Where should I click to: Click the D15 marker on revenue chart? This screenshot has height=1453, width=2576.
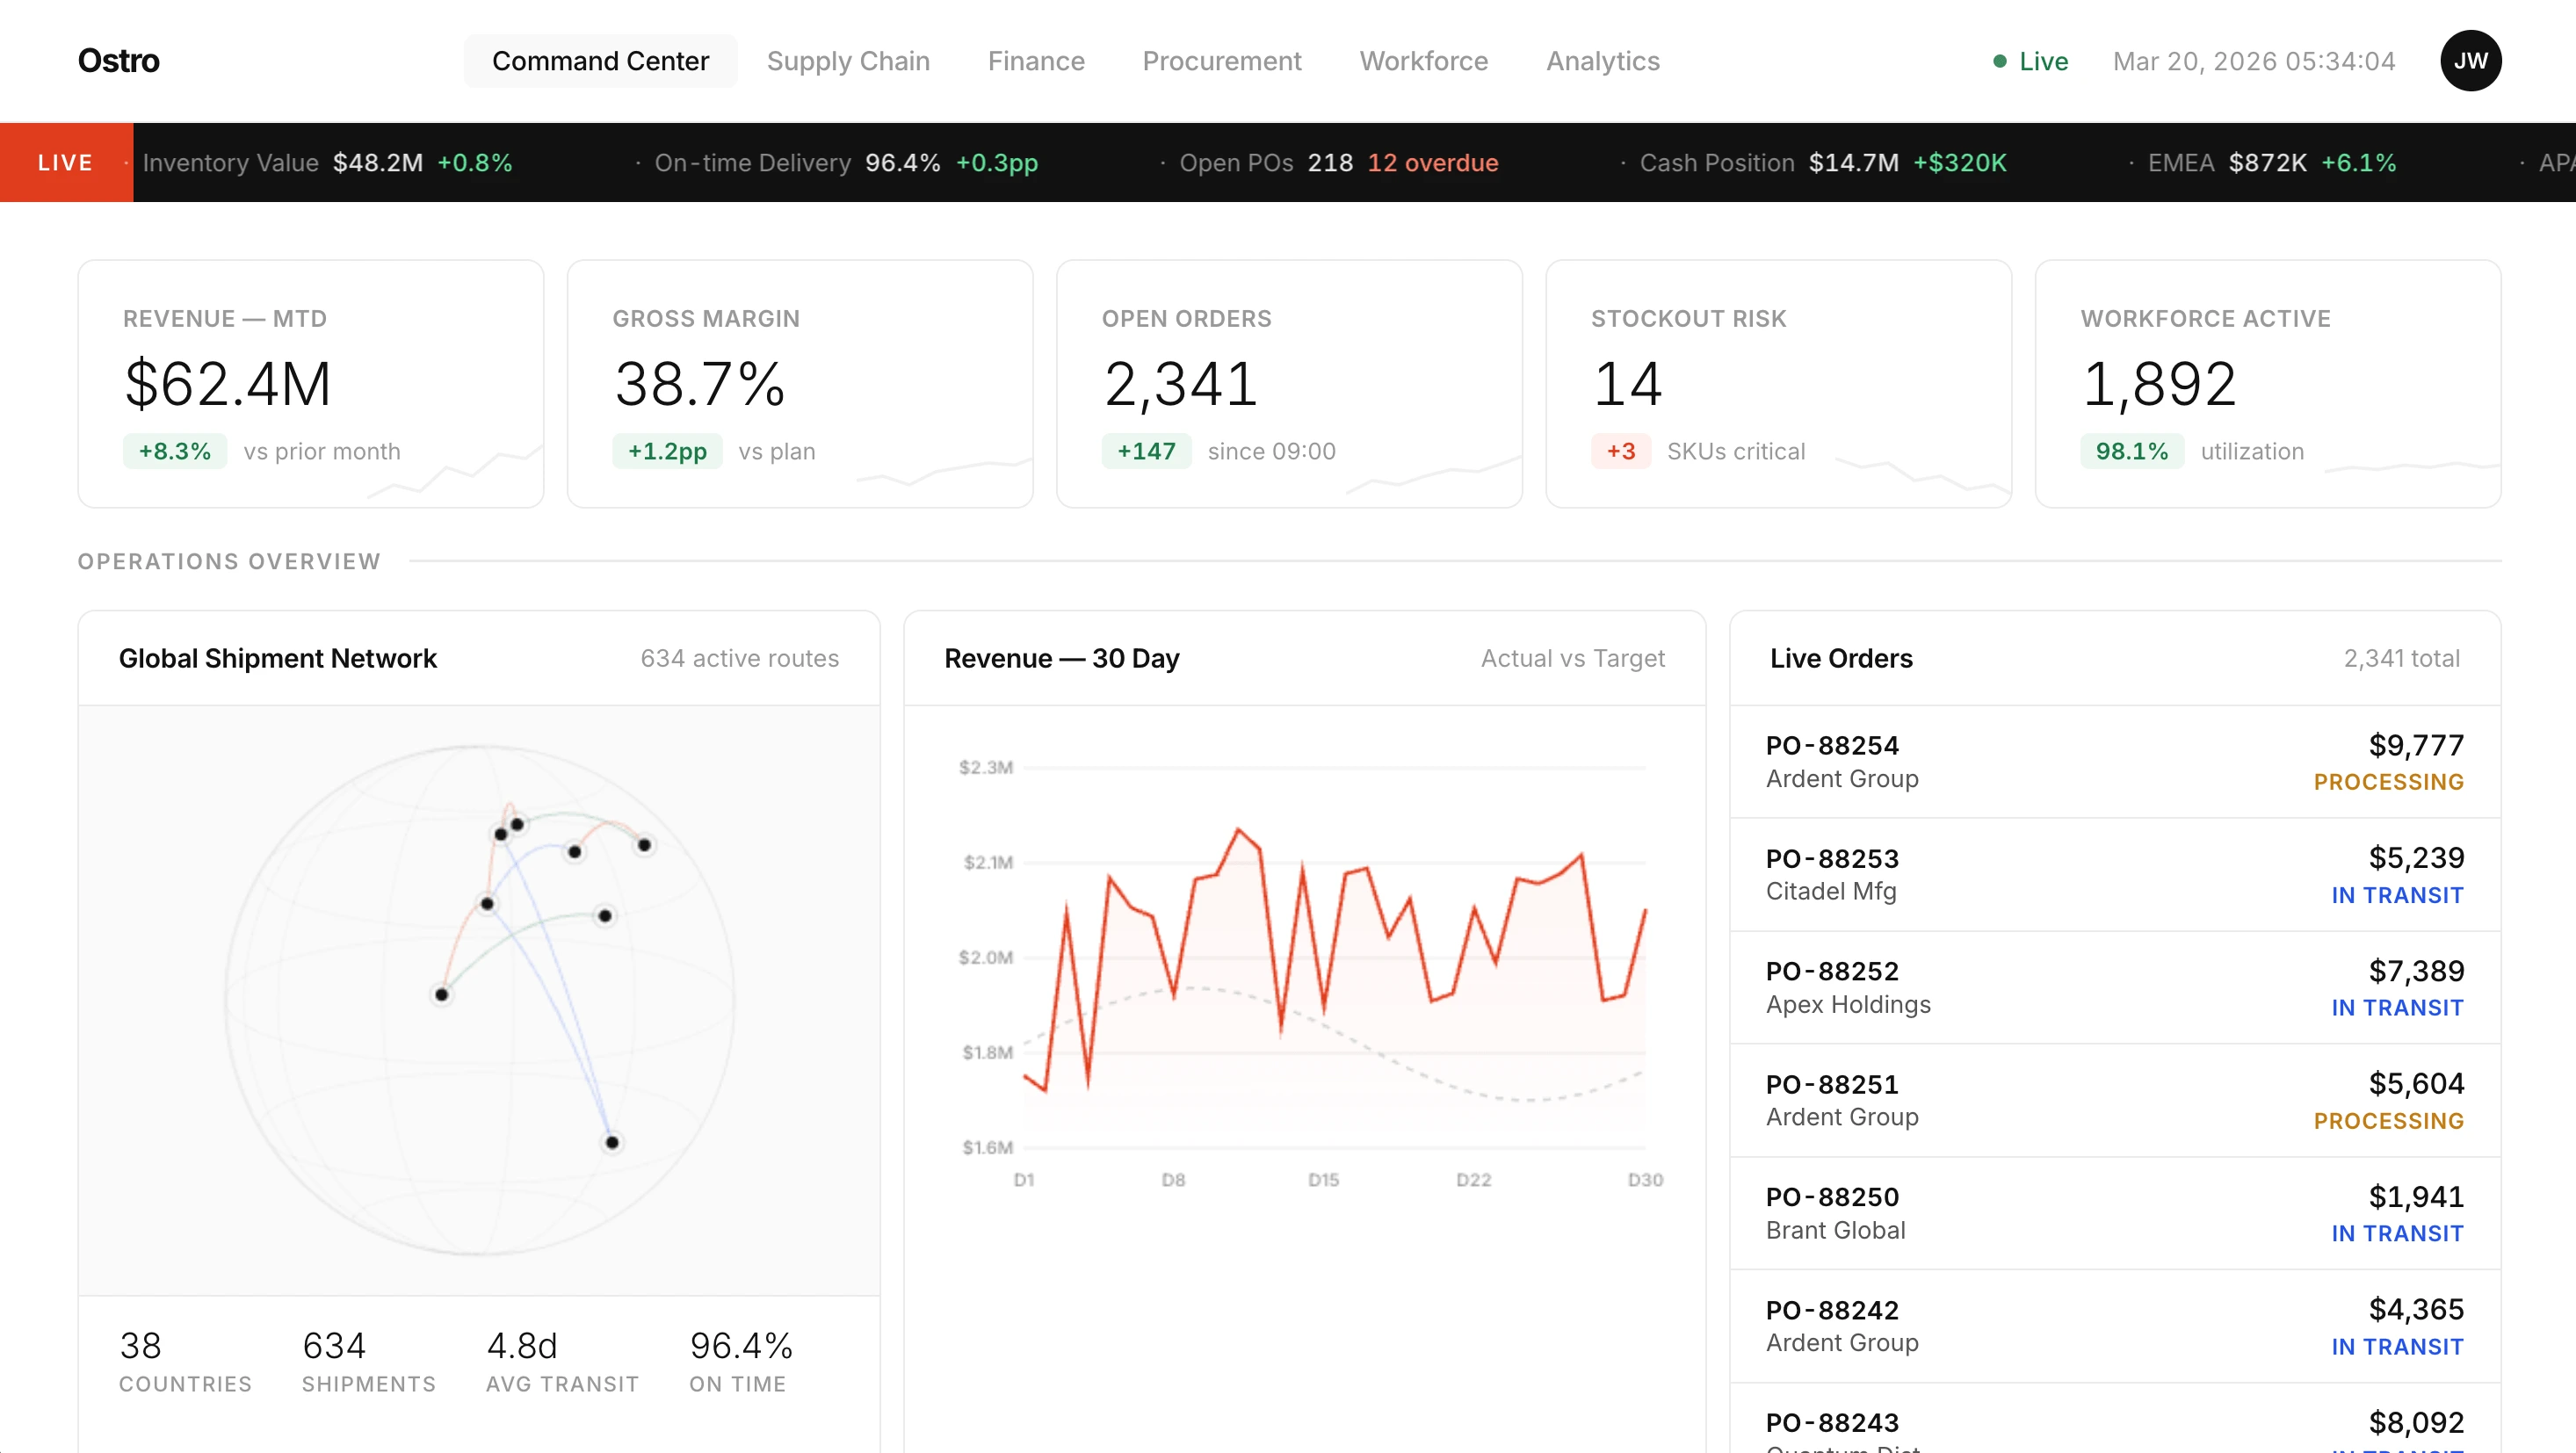tap(1323, 1180)
